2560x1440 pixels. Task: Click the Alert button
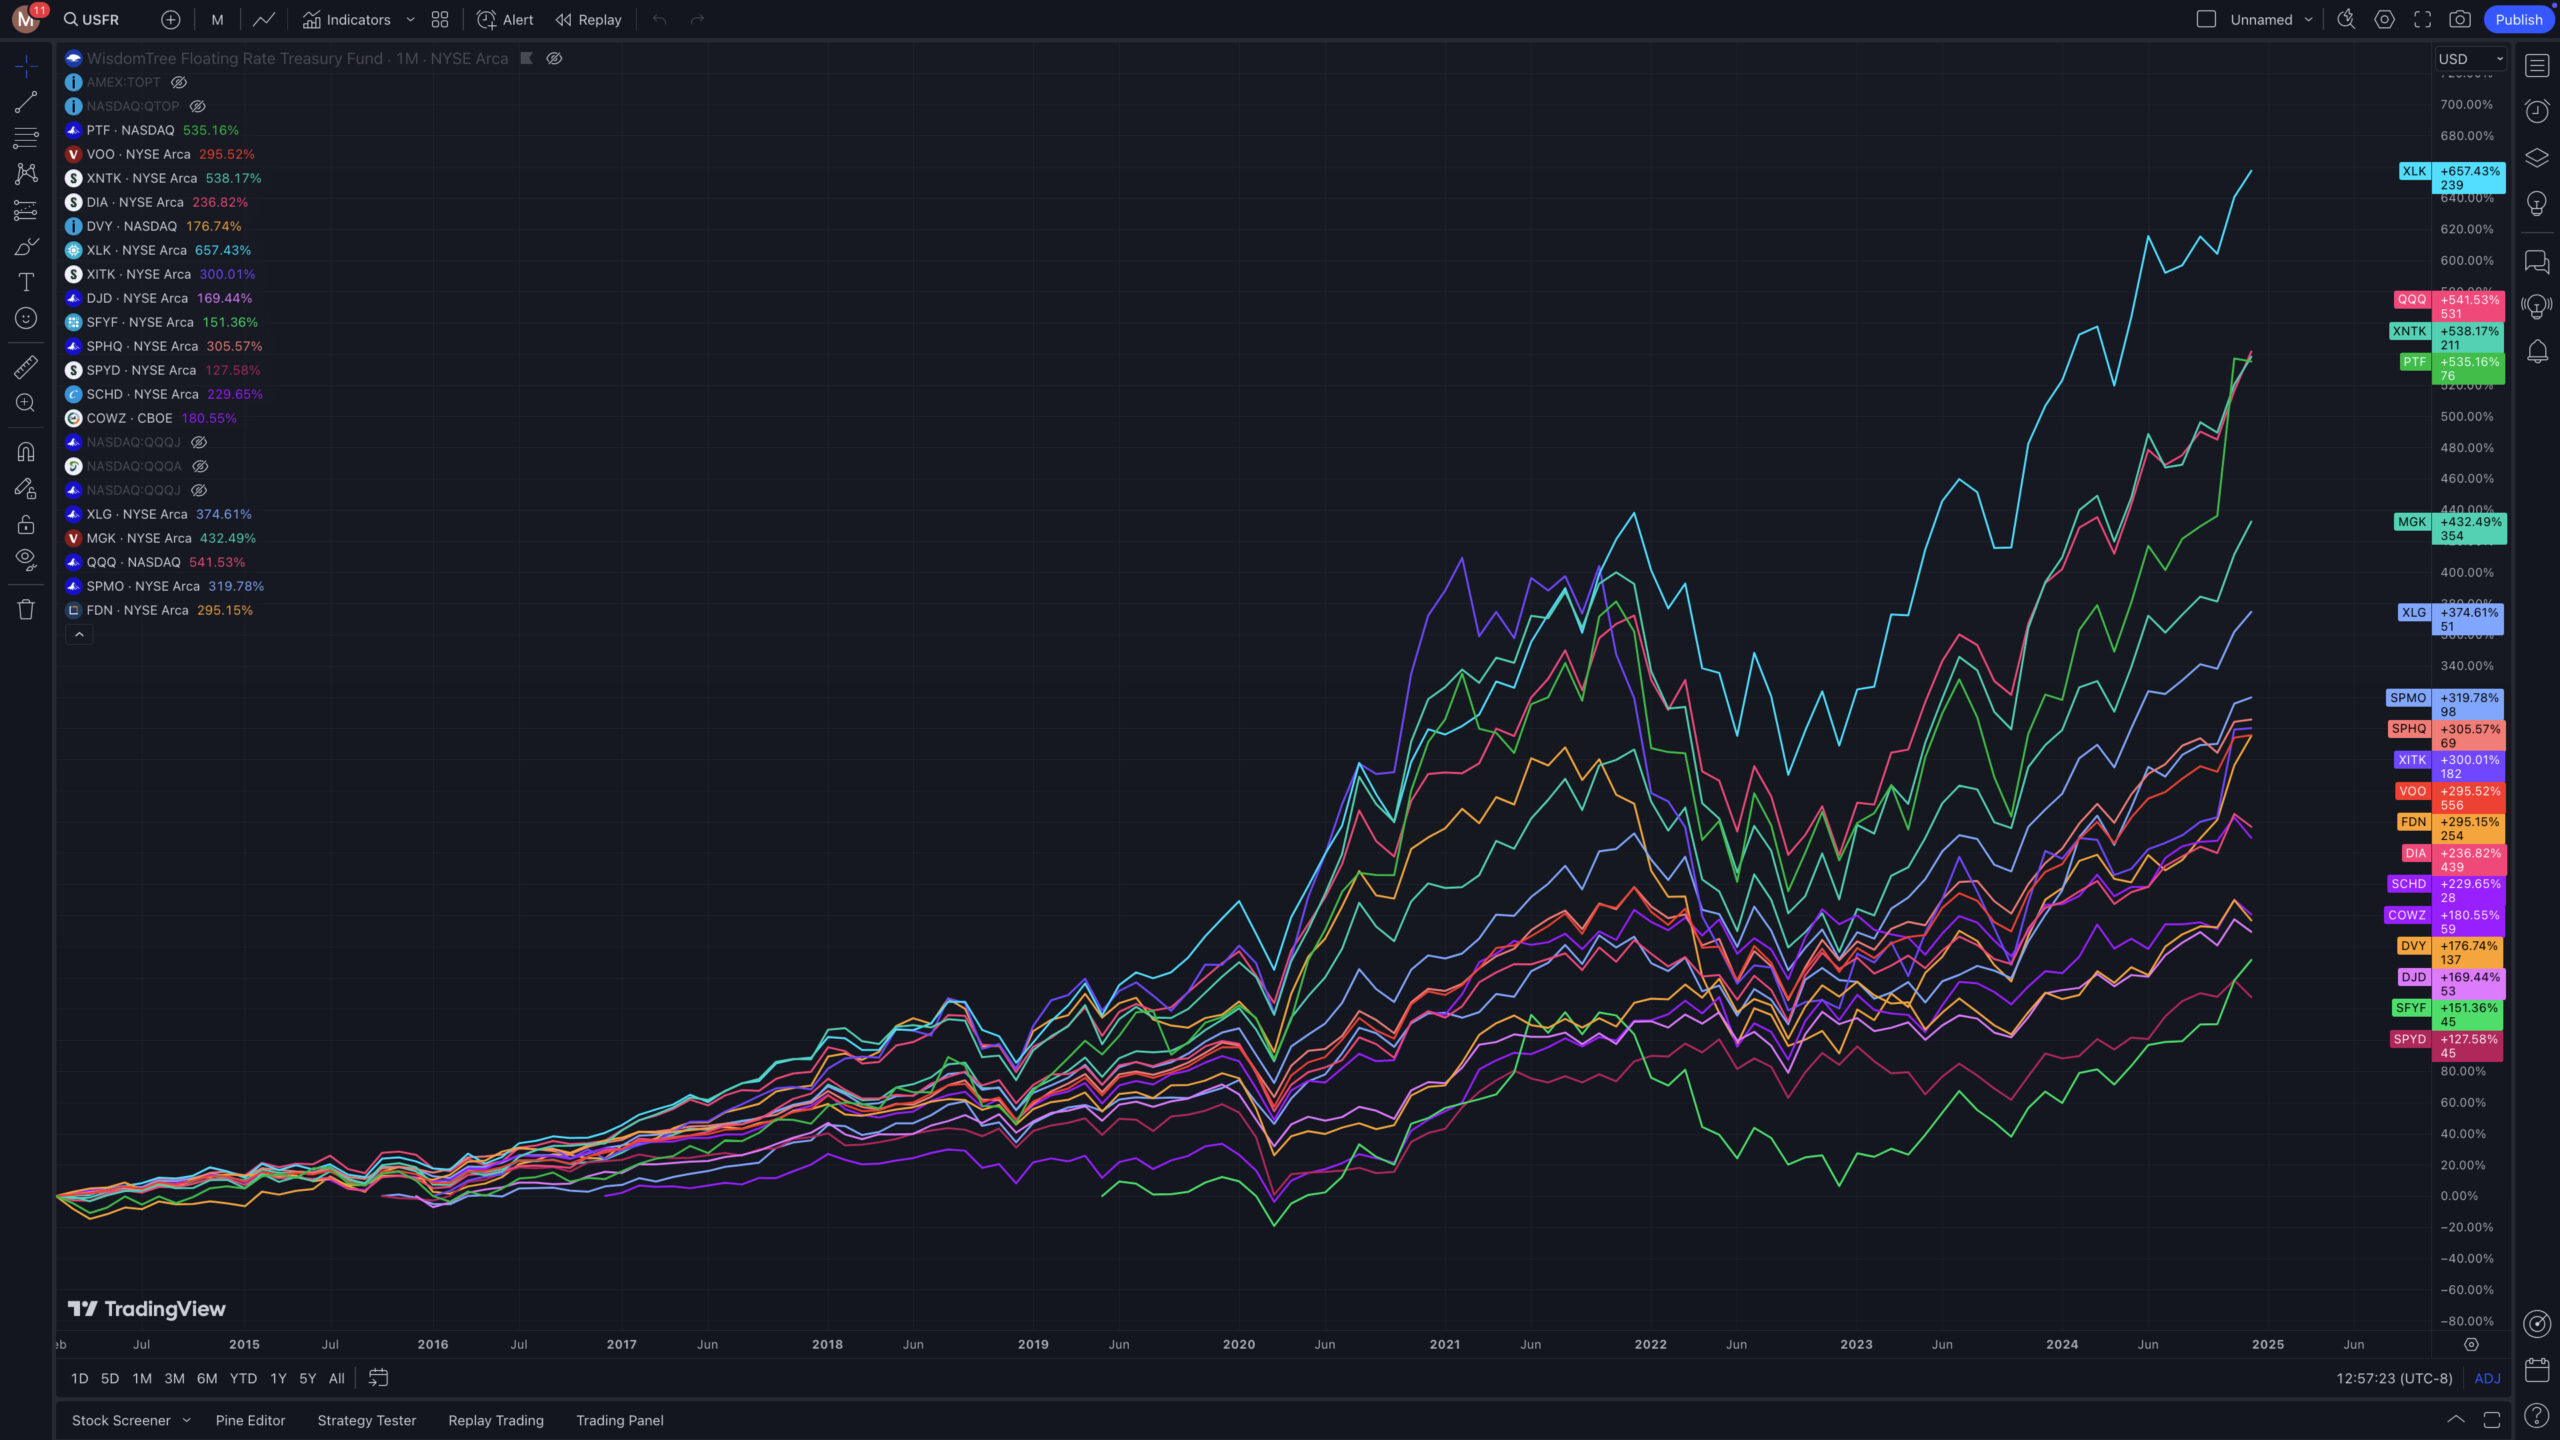pyautogui.click(x=505, y=19)
